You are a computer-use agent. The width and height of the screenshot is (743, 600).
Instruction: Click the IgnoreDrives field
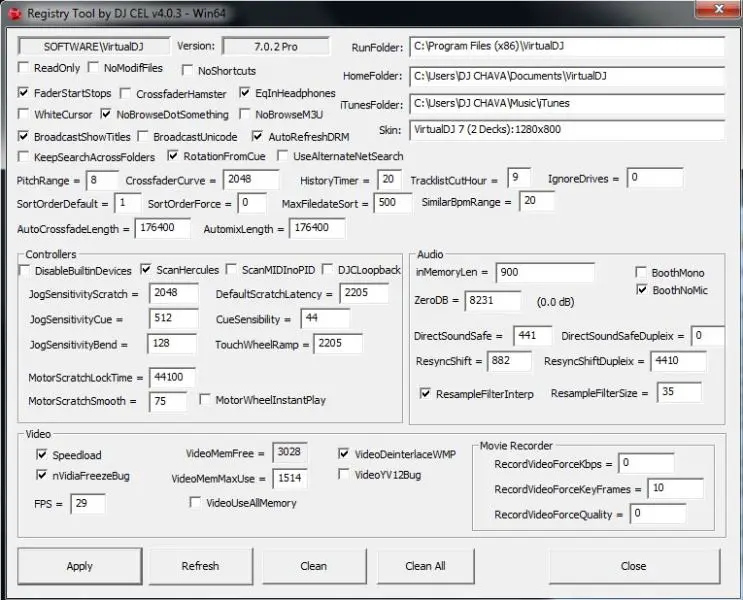tap(655, 177)
